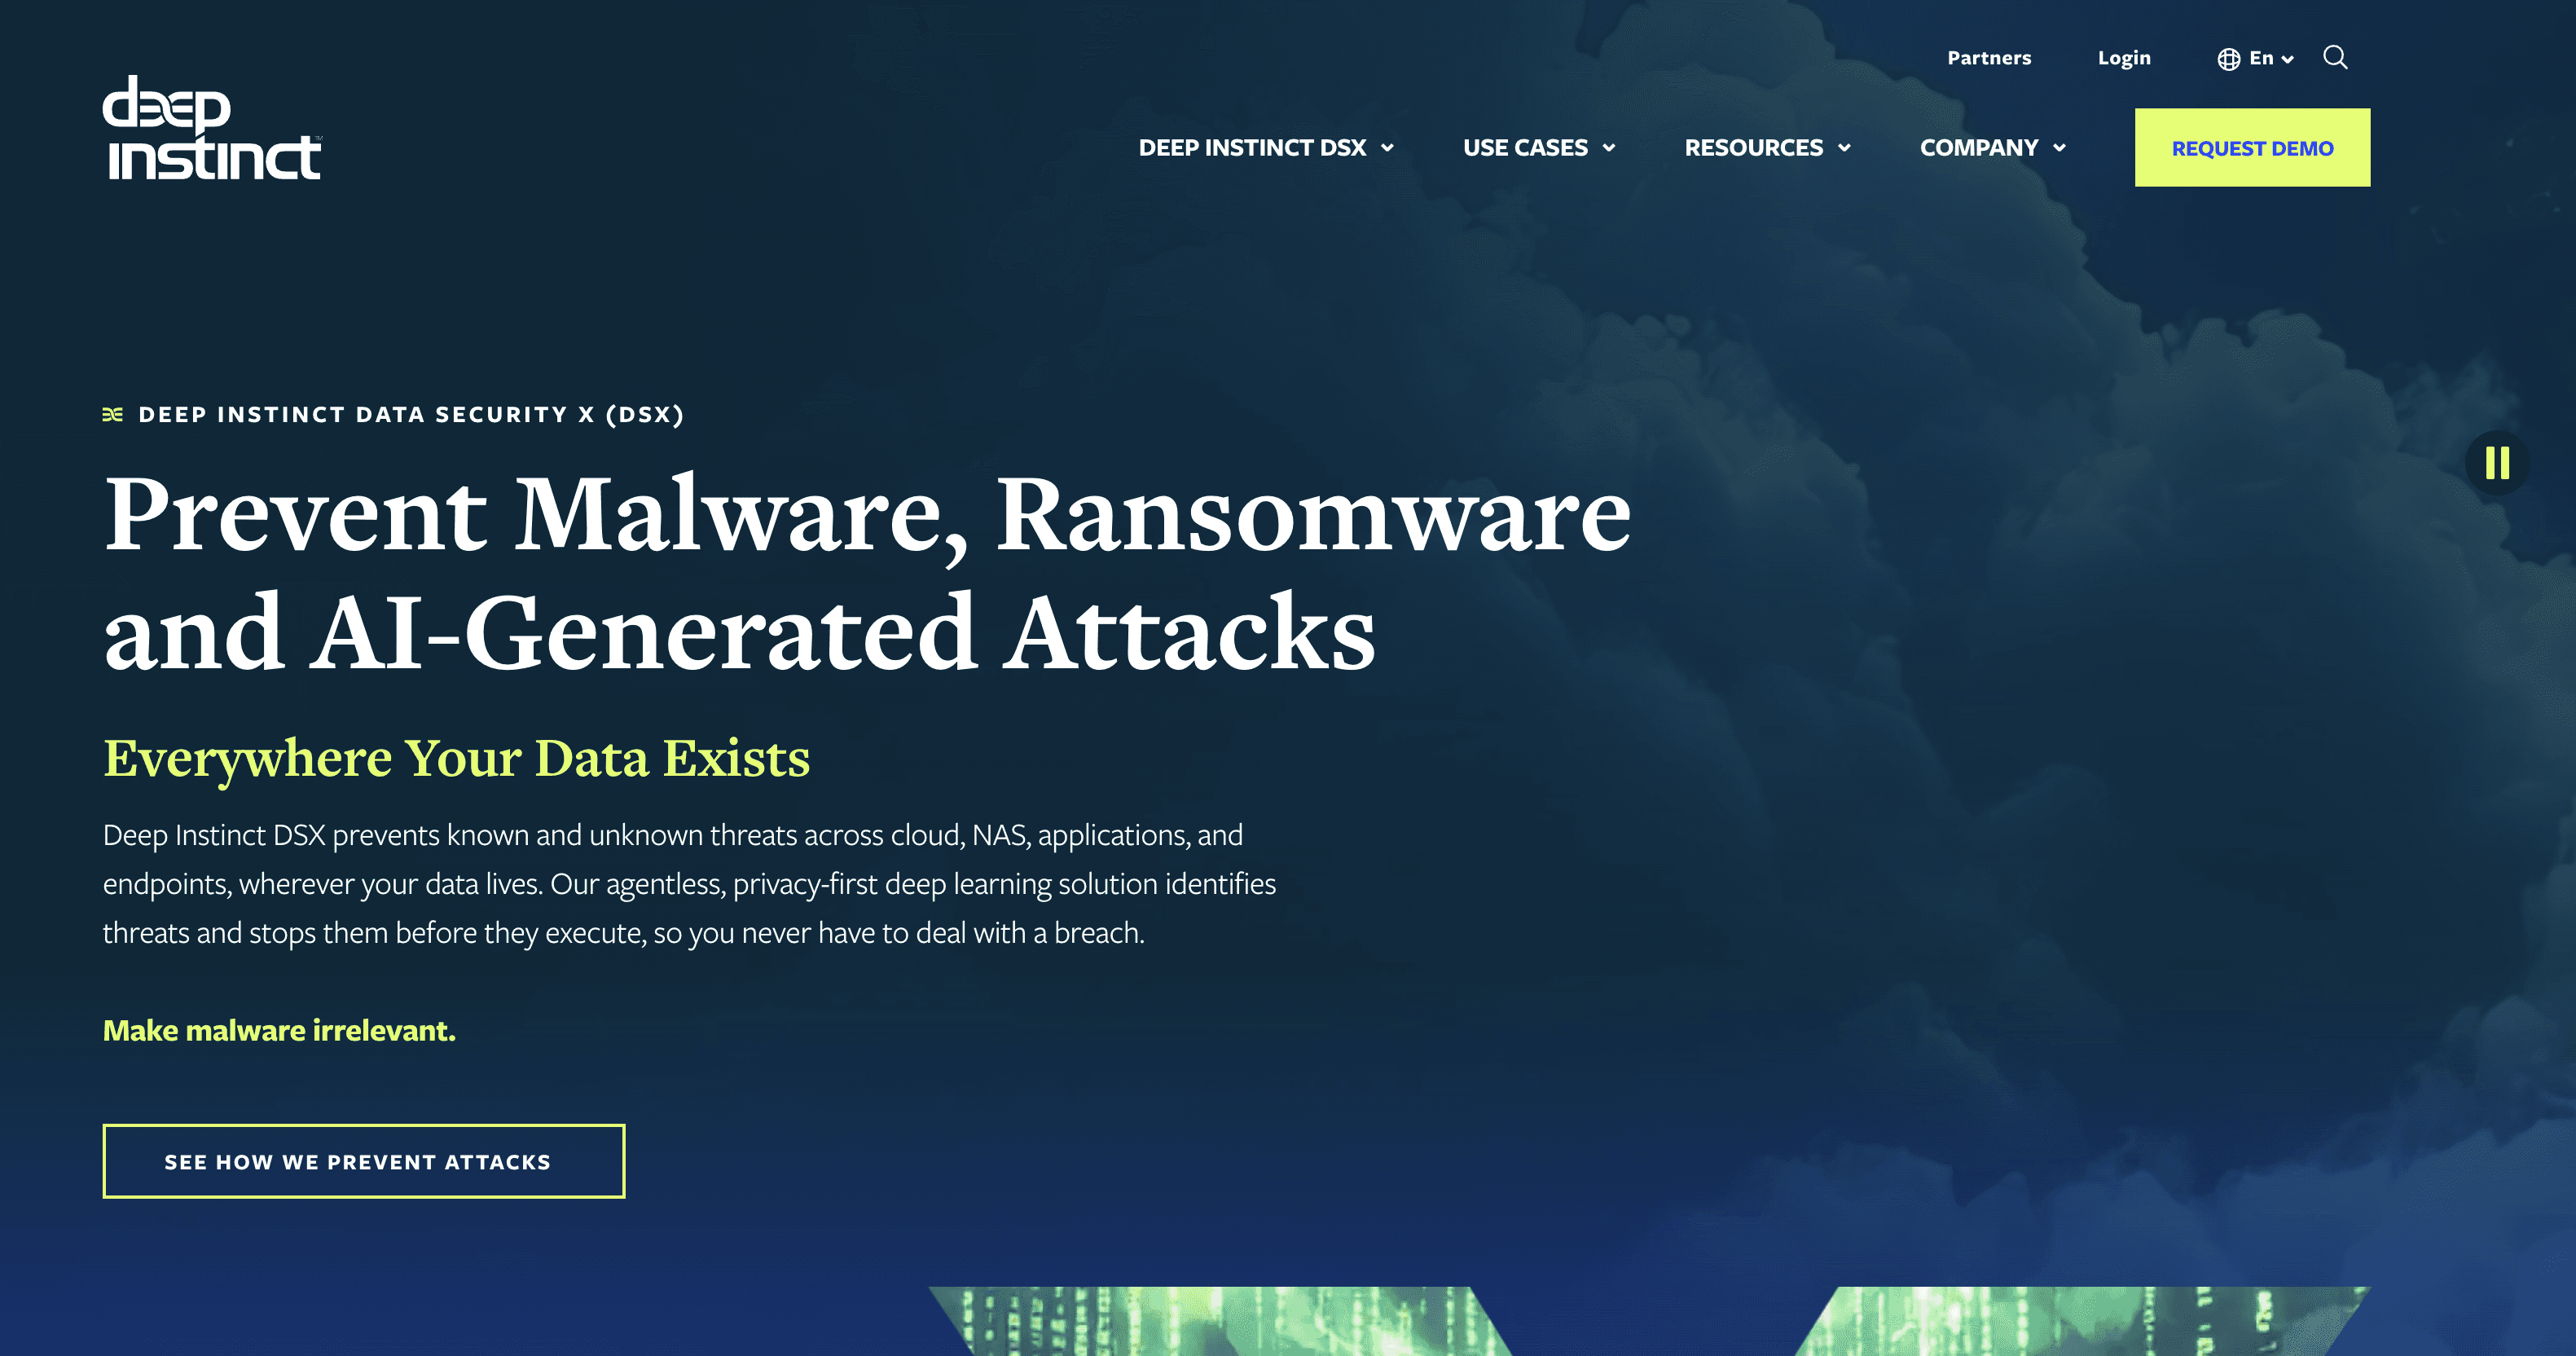Expand the Resources chevron
Screen dimensions: 2576x1356
pos(1844,148)
